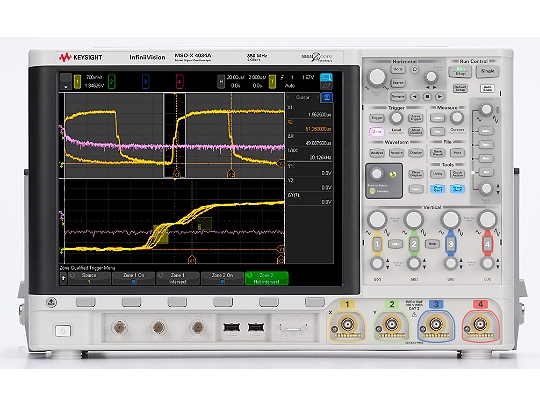Click the back arrow softkey menu icon
Viewport: 540px width, 405px height.
click(63, 278)
